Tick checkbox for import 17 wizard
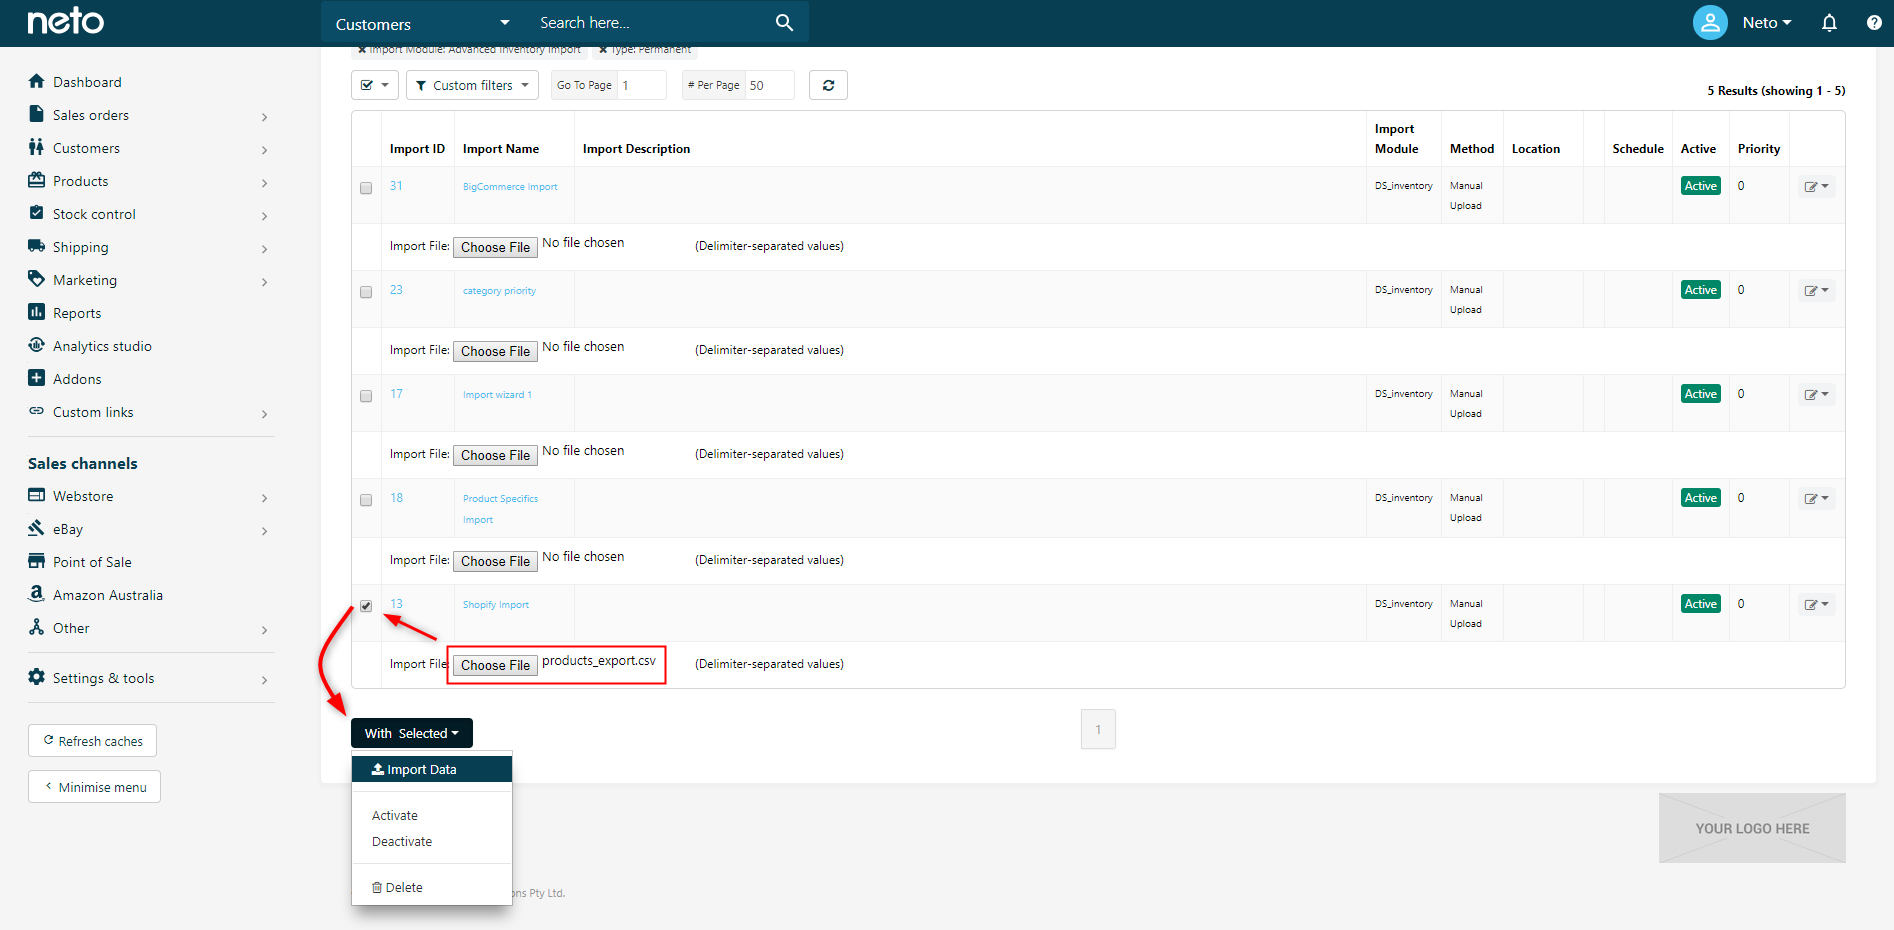The image size is (1894, 930). 366,396
